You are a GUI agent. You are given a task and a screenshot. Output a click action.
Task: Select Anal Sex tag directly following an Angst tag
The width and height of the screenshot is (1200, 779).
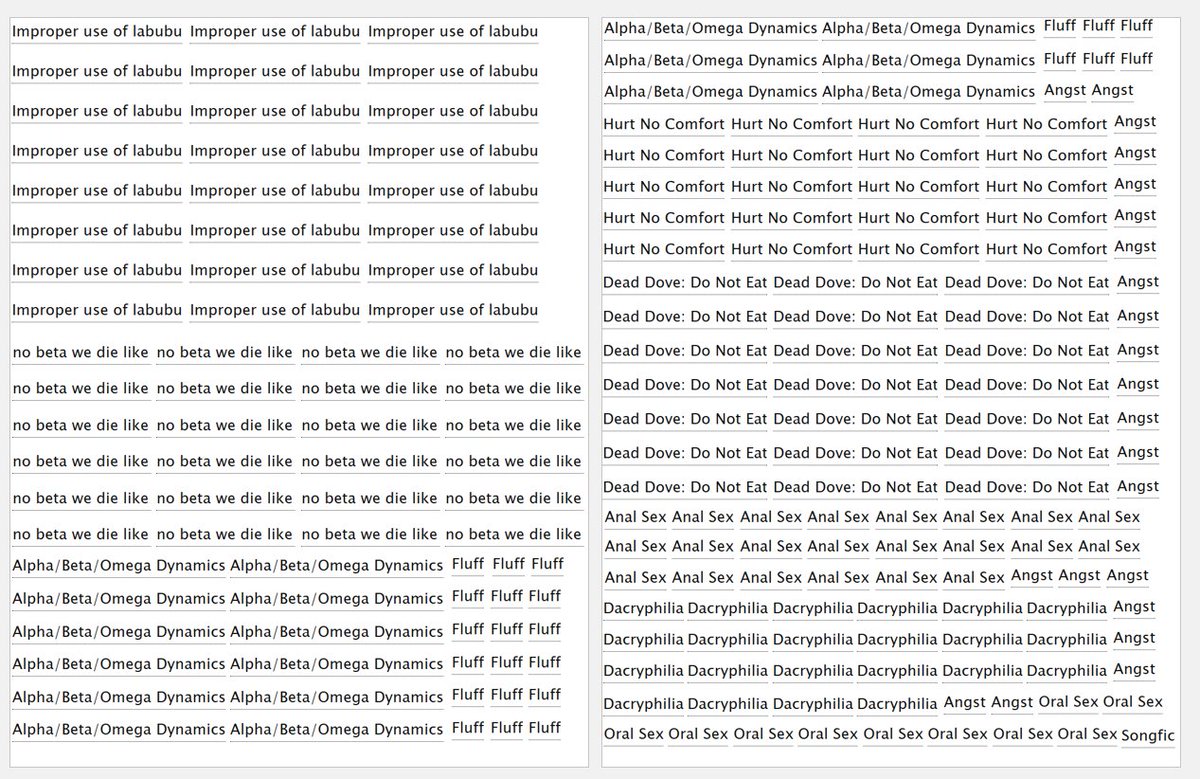[635, 517]
